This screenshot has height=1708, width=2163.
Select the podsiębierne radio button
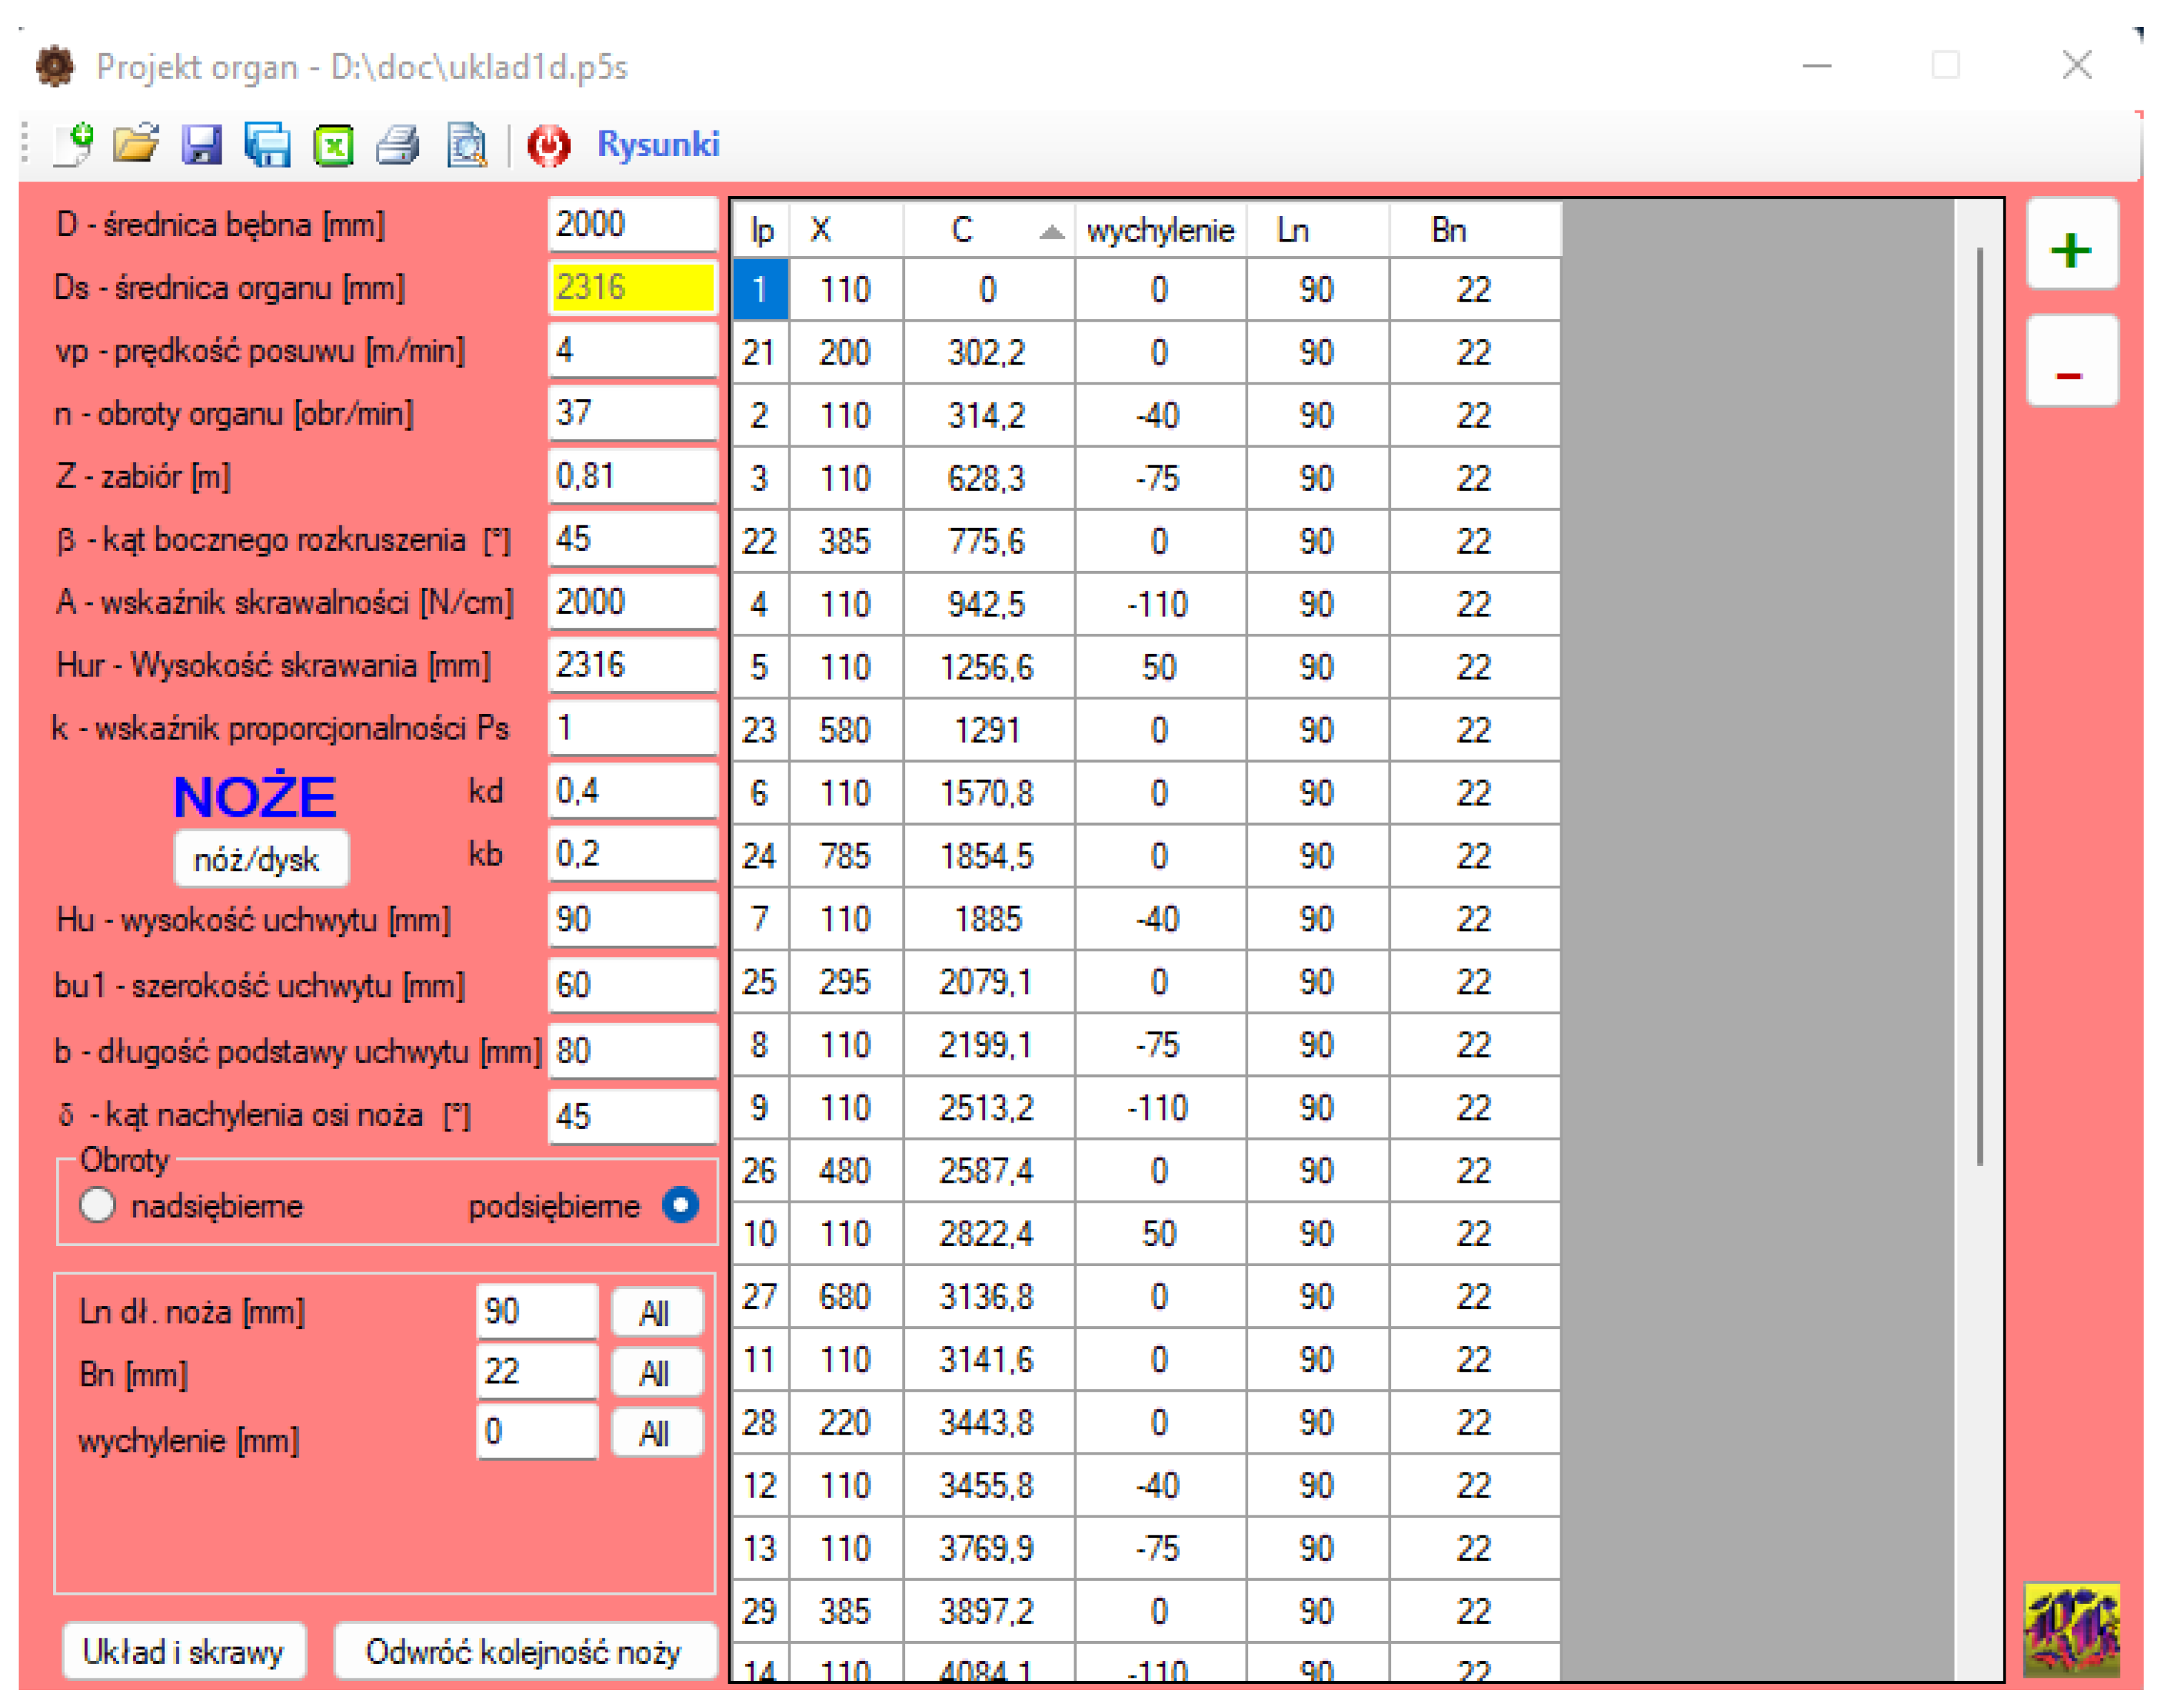(681, 1206)
